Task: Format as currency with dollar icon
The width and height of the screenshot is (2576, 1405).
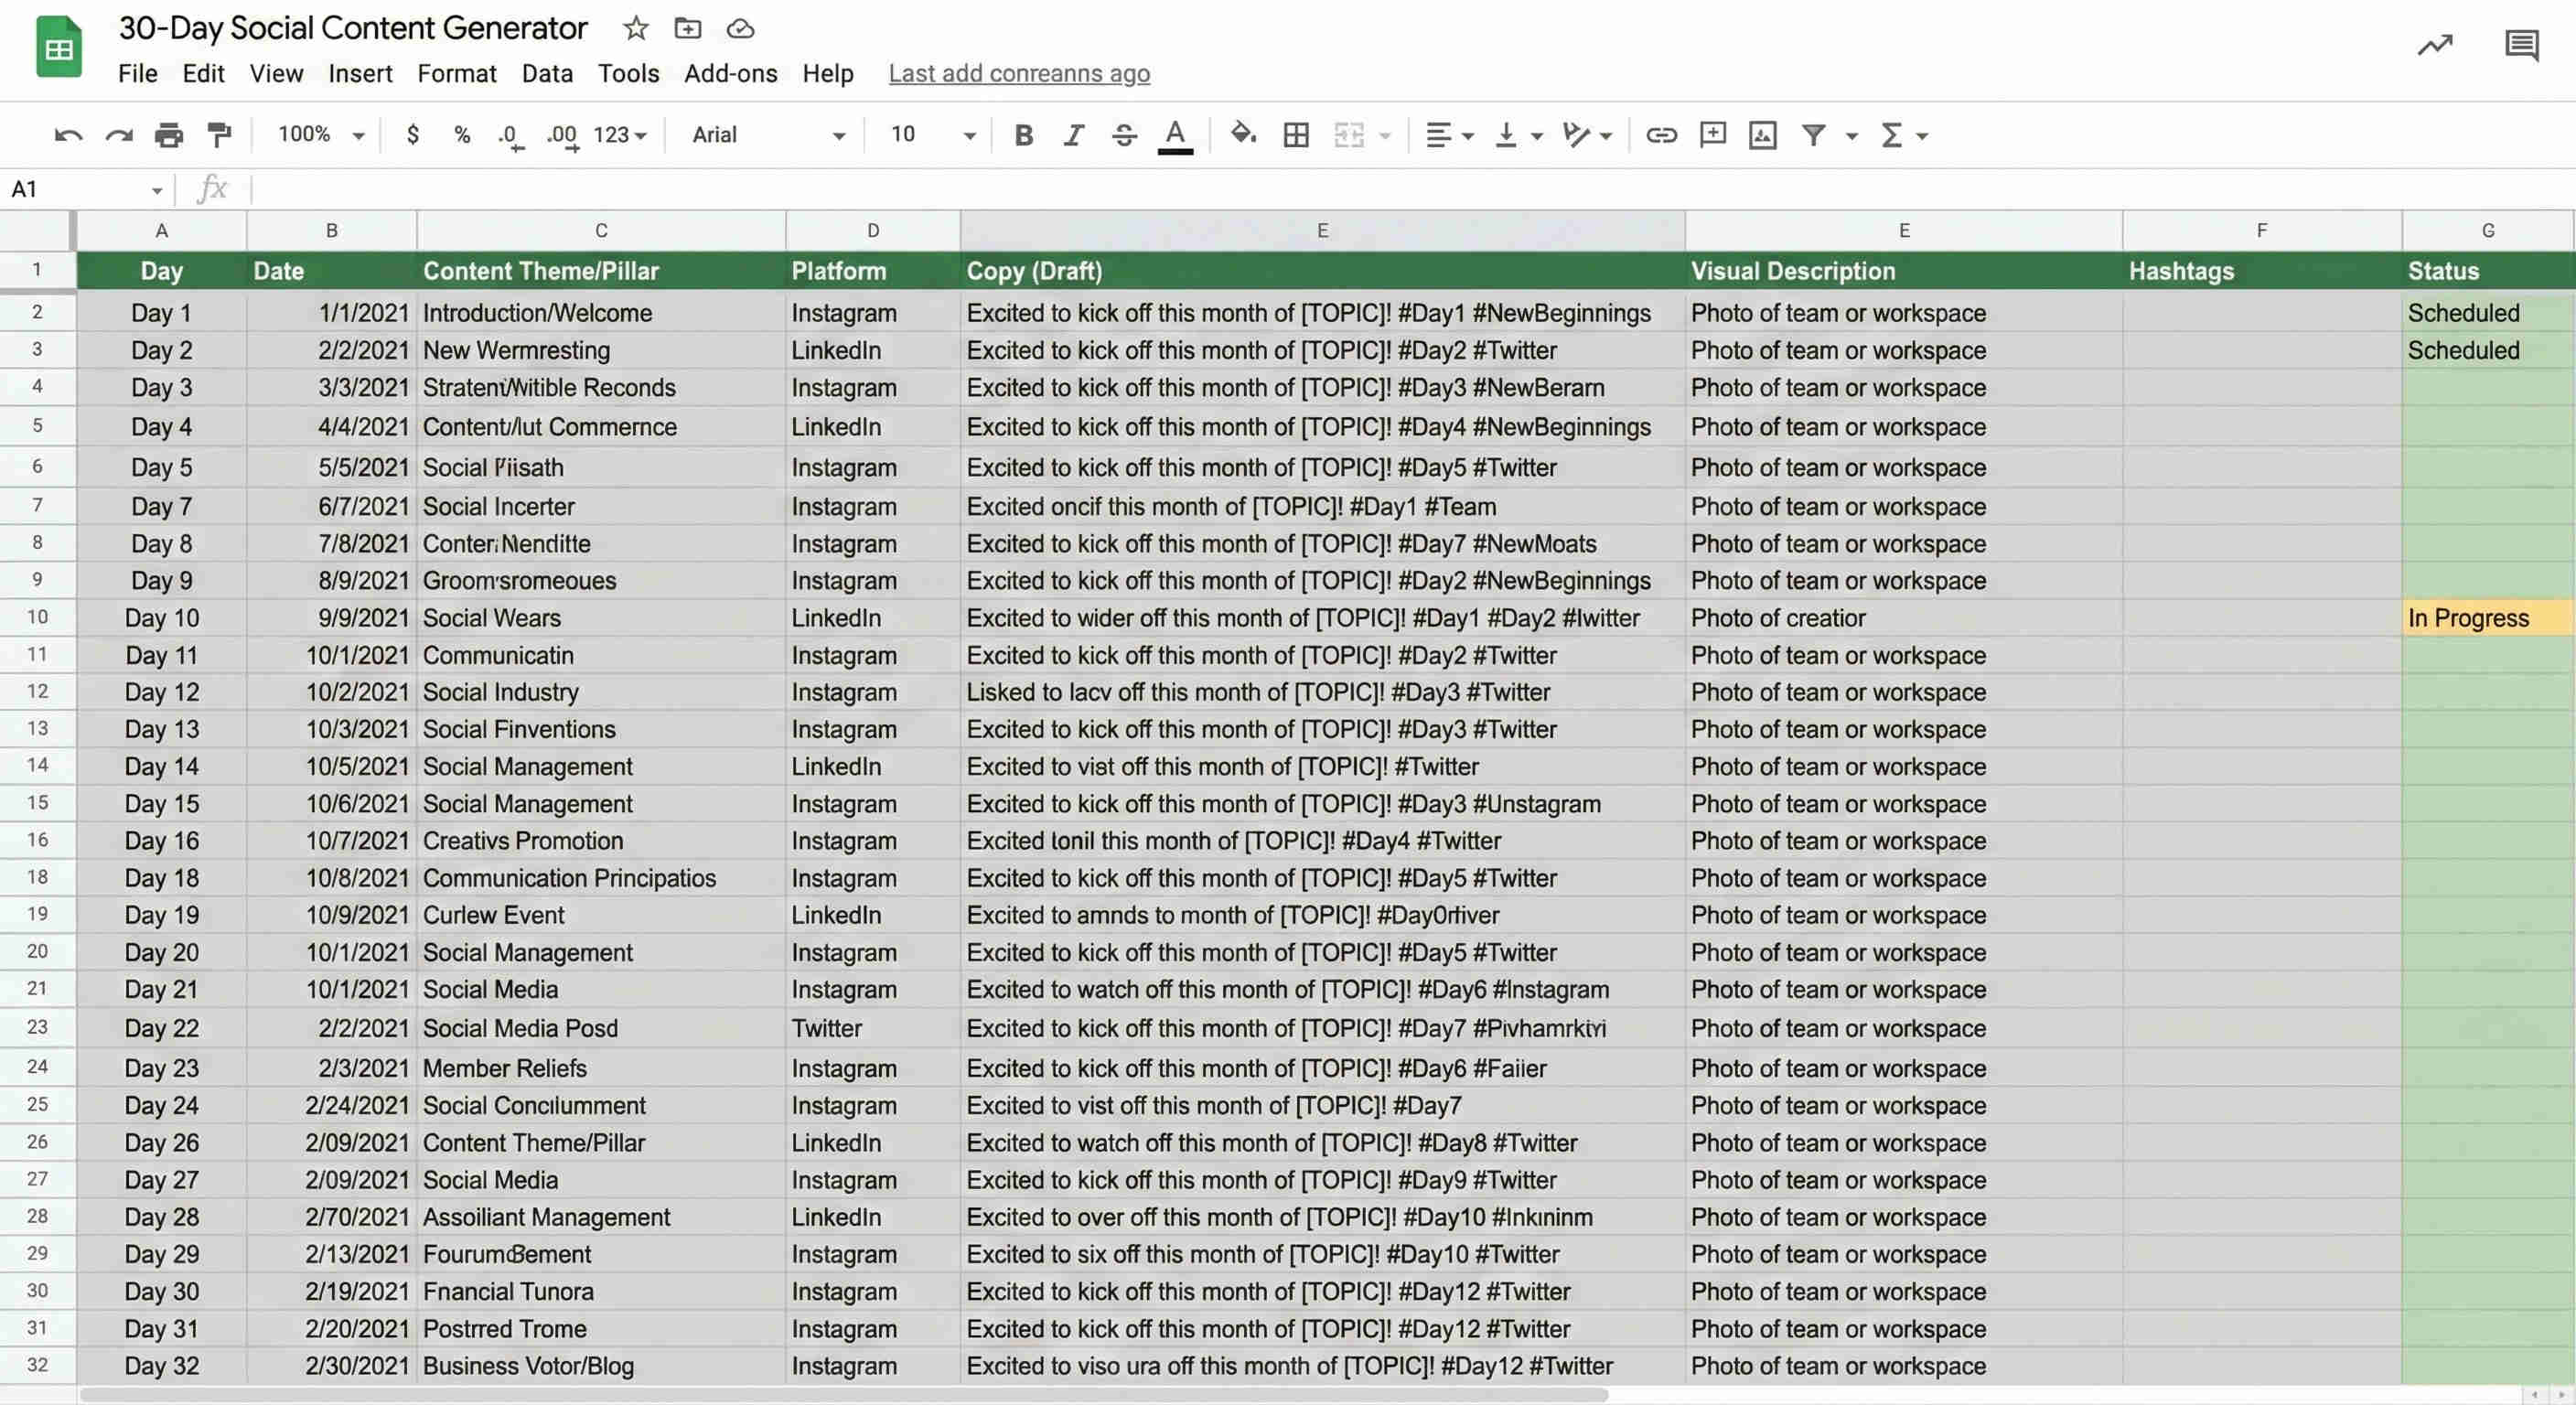Action: click(x=413, y=134)
